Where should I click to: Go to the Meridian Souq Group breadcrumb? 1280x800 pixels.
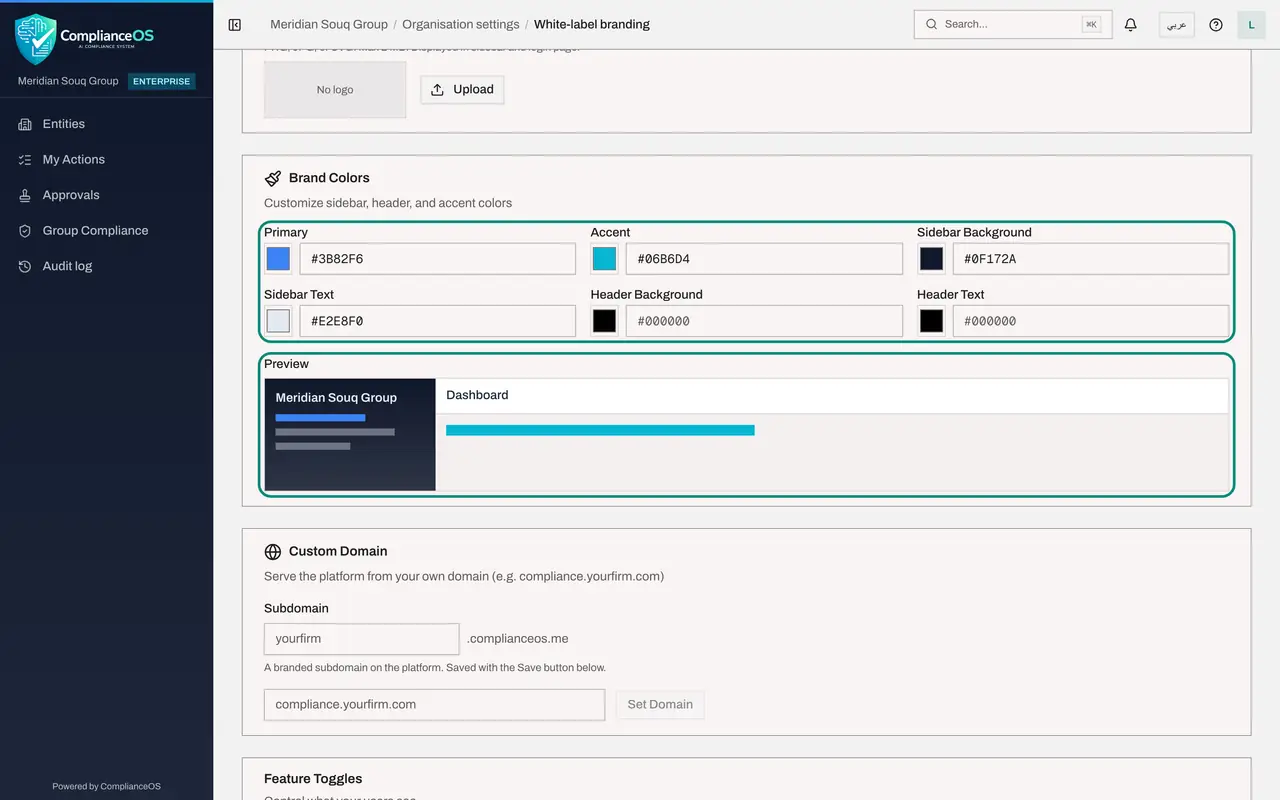[x=329, y=24]
